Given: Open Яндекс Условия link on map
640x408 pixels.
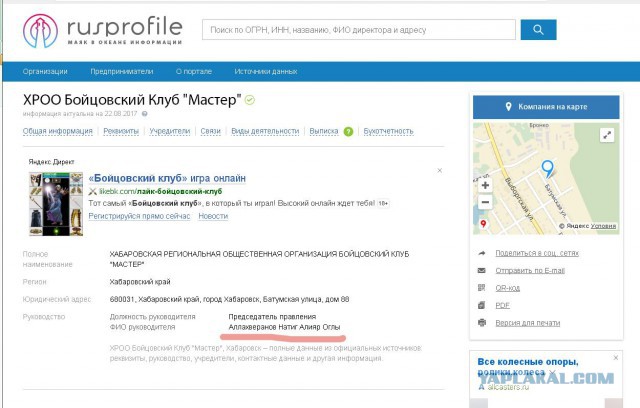Looking at the screenshot, I should click(x=603, y=226).
